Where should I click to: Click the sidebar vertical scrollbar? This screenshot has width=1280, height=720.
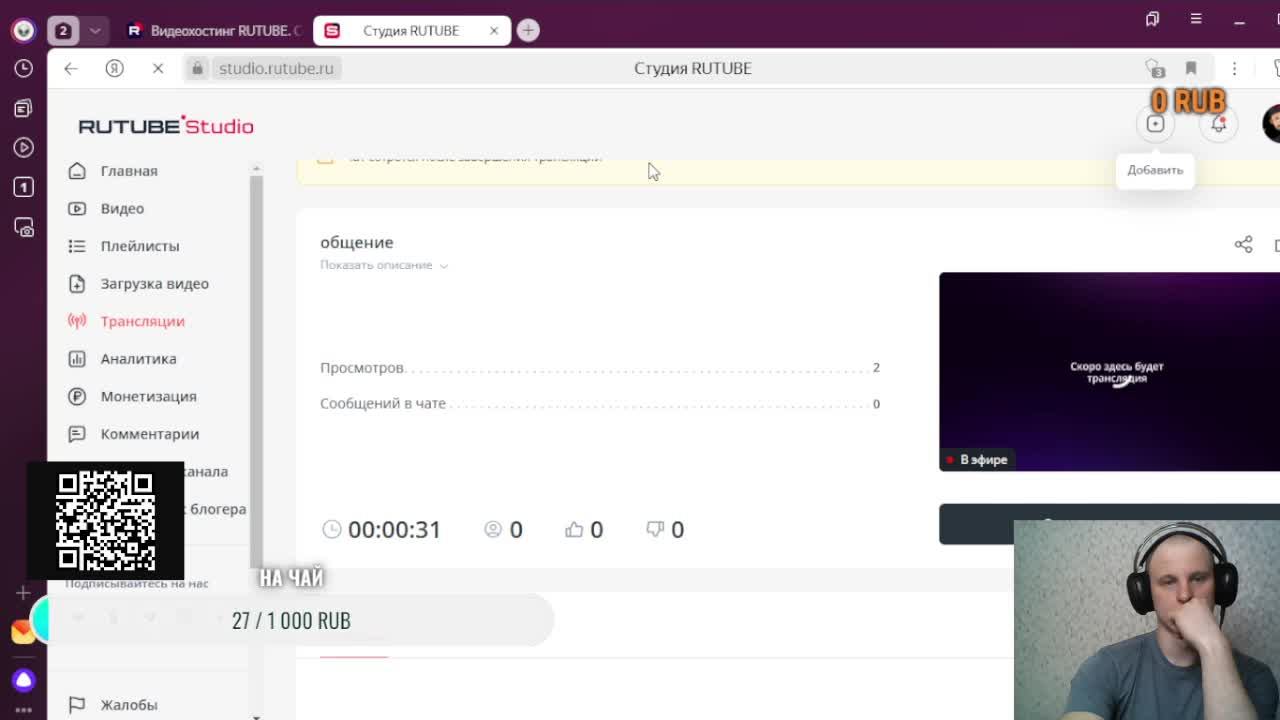[x=256, y=370]
